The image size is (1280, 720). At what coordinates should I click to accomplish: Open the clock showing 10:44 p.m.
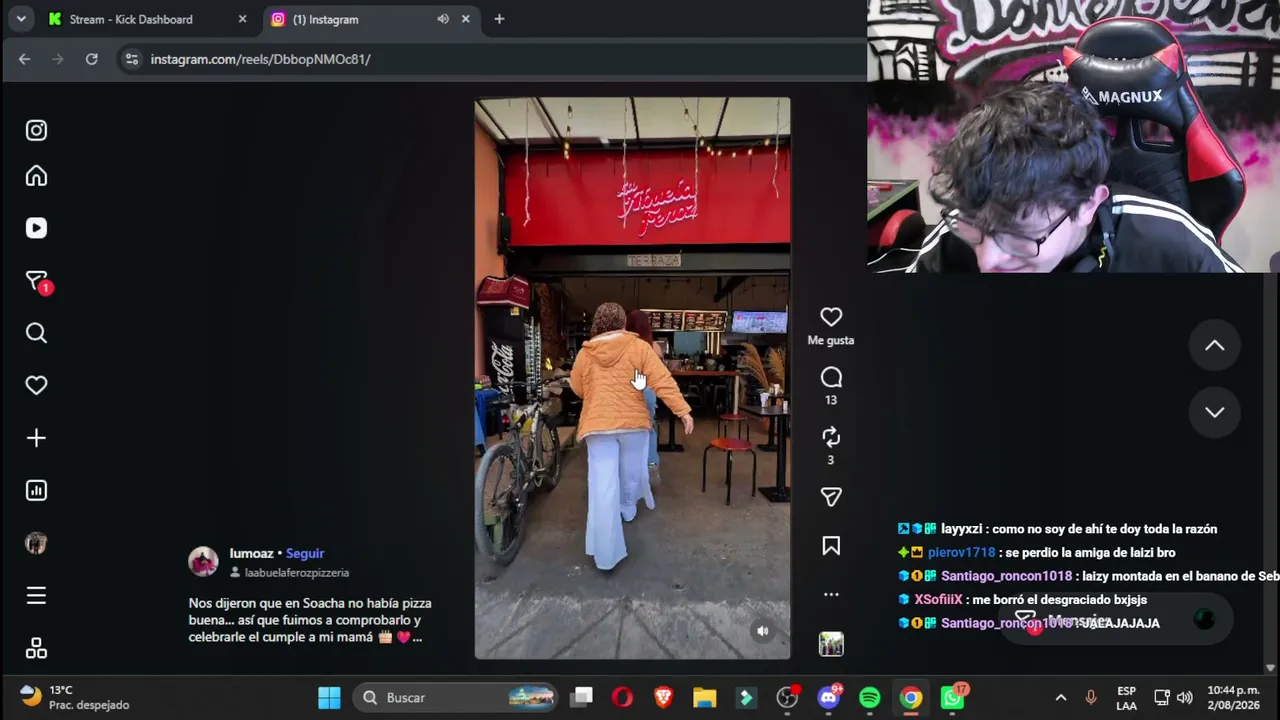pyautogui.click(x=1233, y=698)
